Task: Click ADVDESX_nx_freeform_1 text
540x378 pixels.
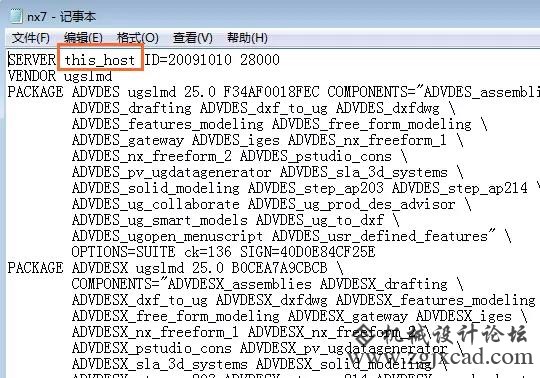Action: point(155,333)
